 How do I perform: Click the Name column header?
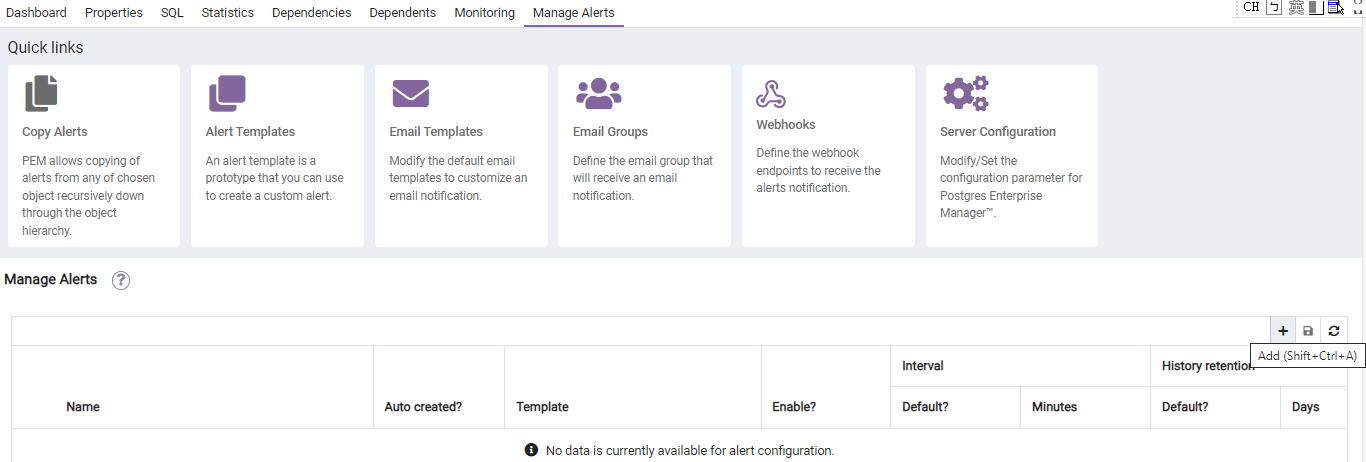click(x=83, y=407)
